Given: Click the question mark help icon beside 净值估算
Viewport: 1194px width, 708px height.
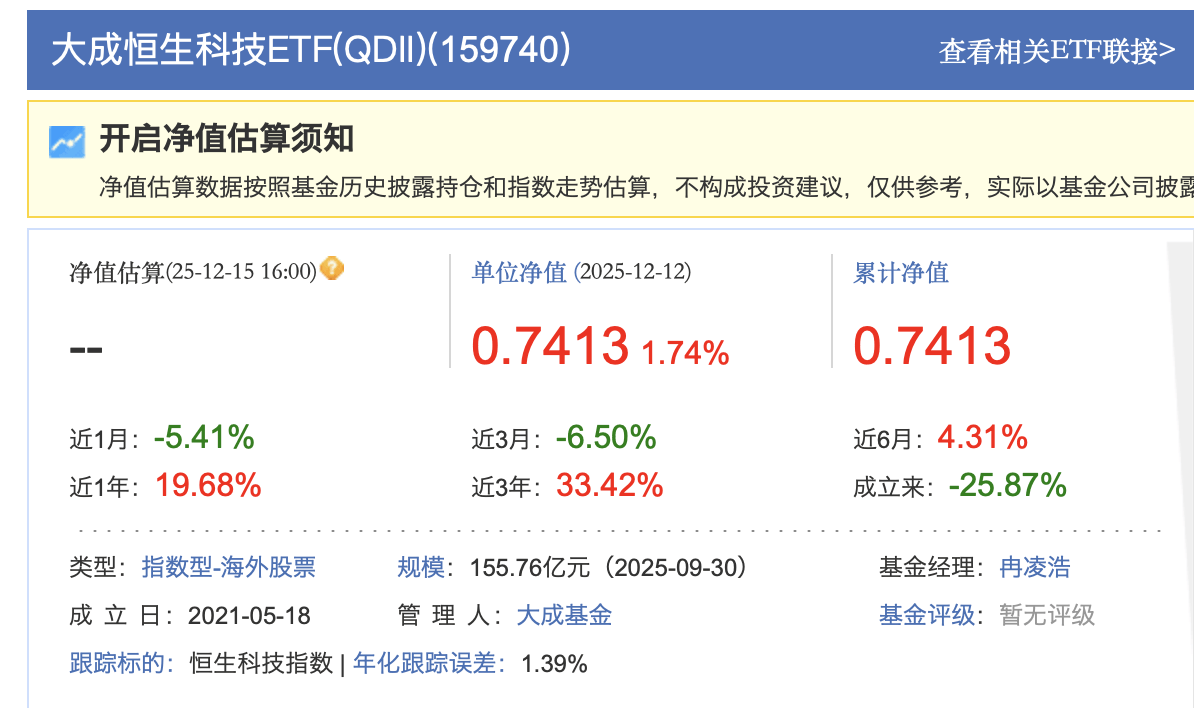Looking at the screenshot, I should pos(332,269).
